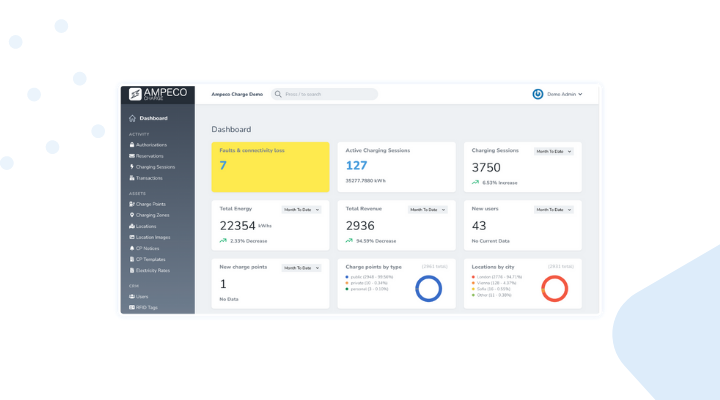Click the trend arrow under Total Revenue
The image size is (720, 400).
[349, 241]
